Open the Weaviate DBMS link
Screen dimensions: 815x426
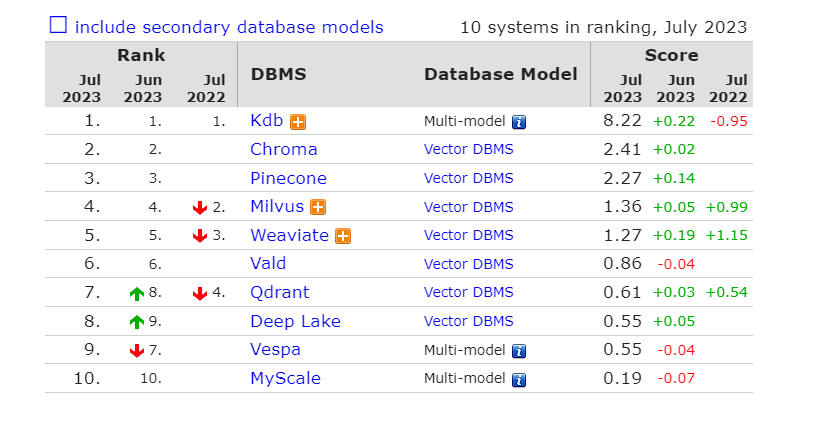289,236
